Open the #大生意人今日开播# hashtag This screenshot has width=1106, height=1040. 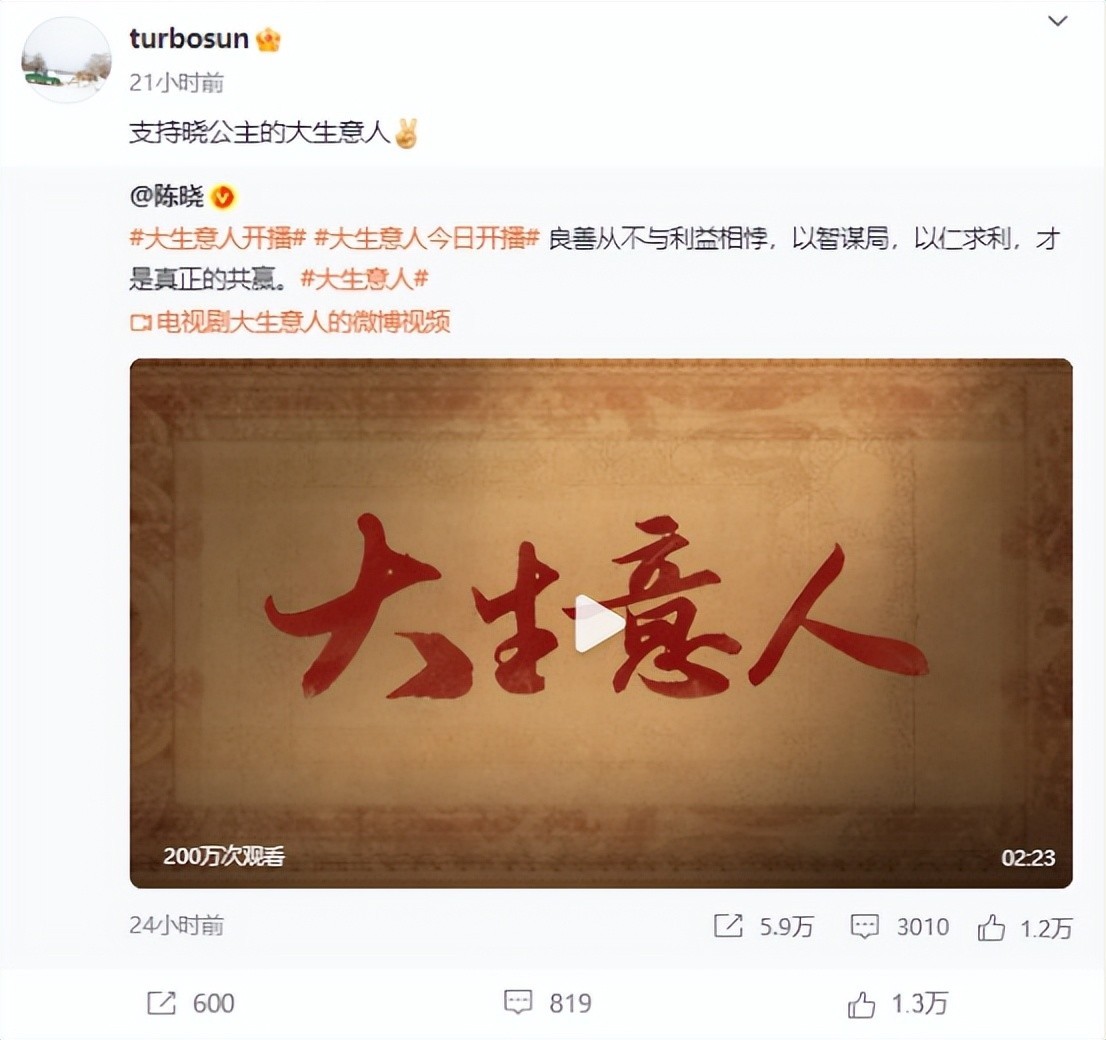coord(427,238)
